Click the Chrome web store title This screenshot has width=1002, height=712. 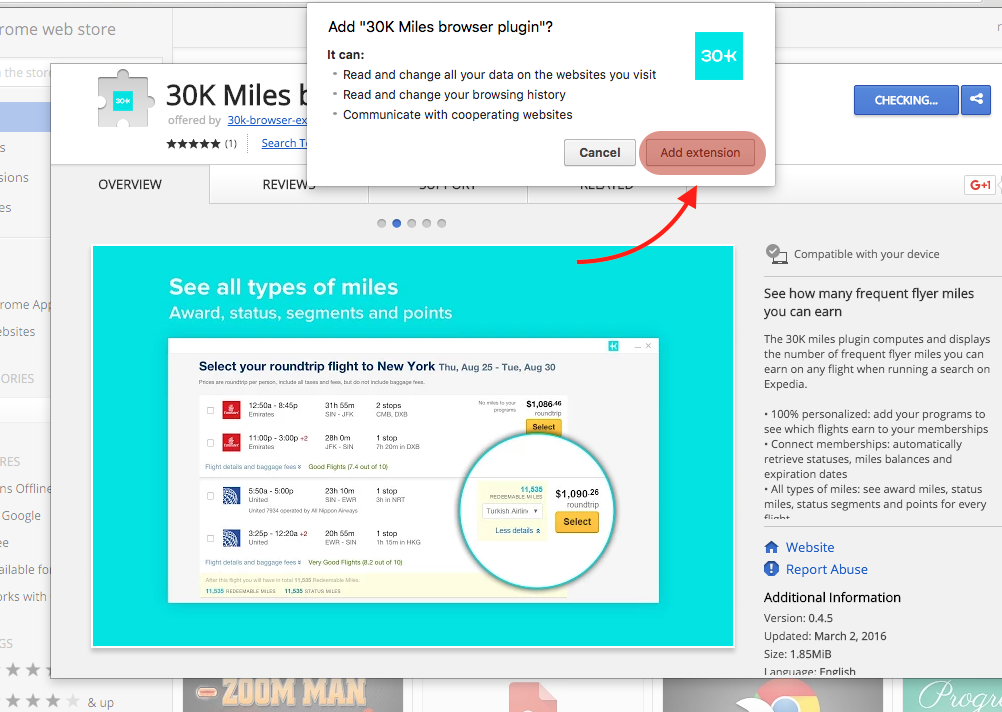coord(58,29)
